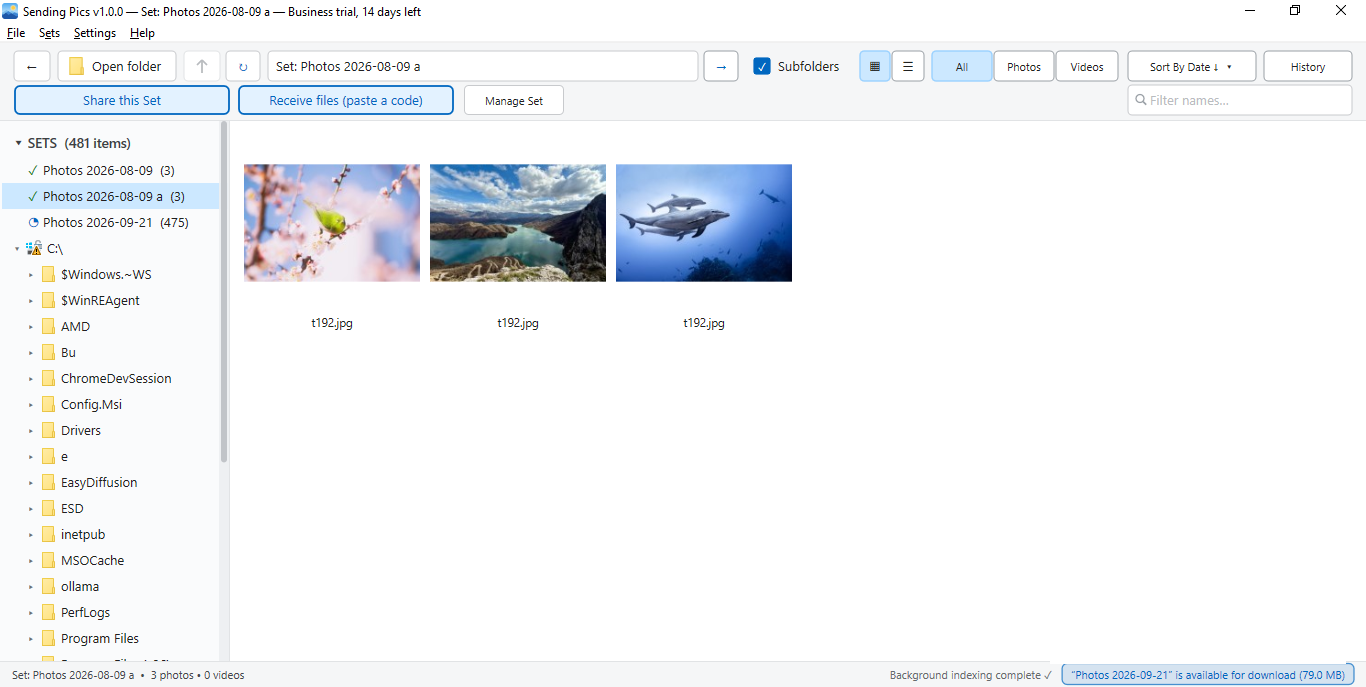Refresh the current set view
The height and width of the screenshot is (687, 1366).
243,67
